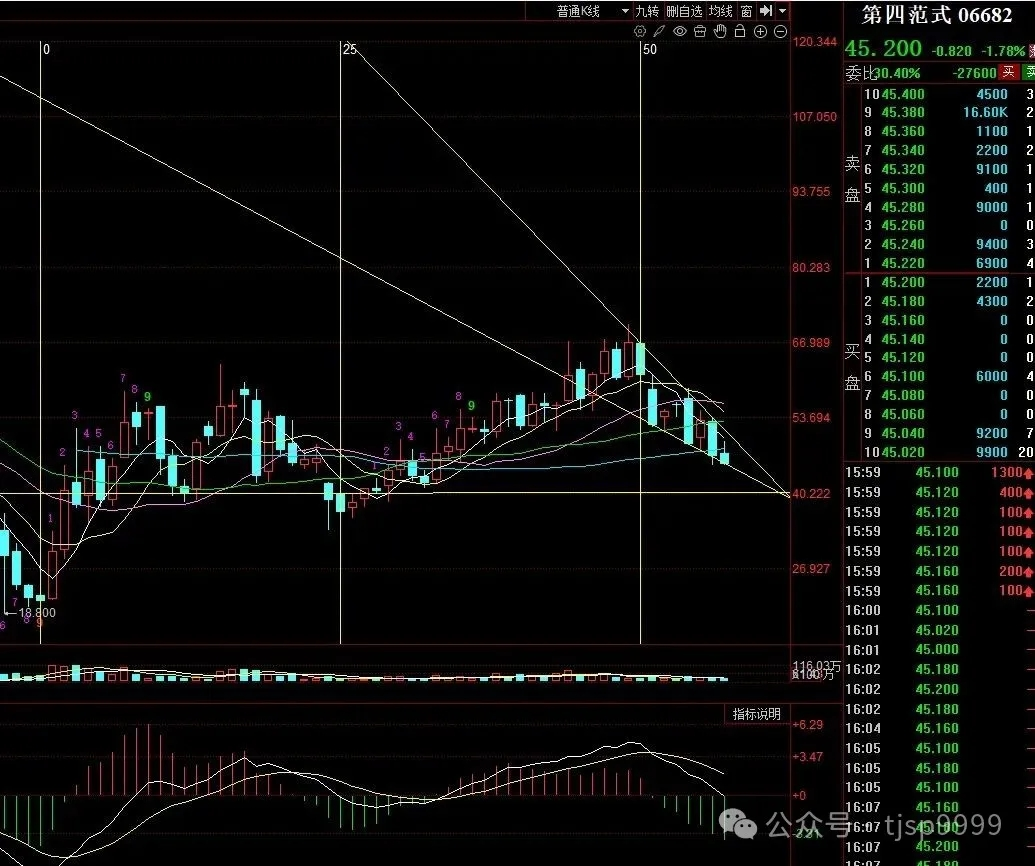Toggle the 九转 indicator button
The width and height of the screenshot is (1035, 866).
[x=647, y=11]
